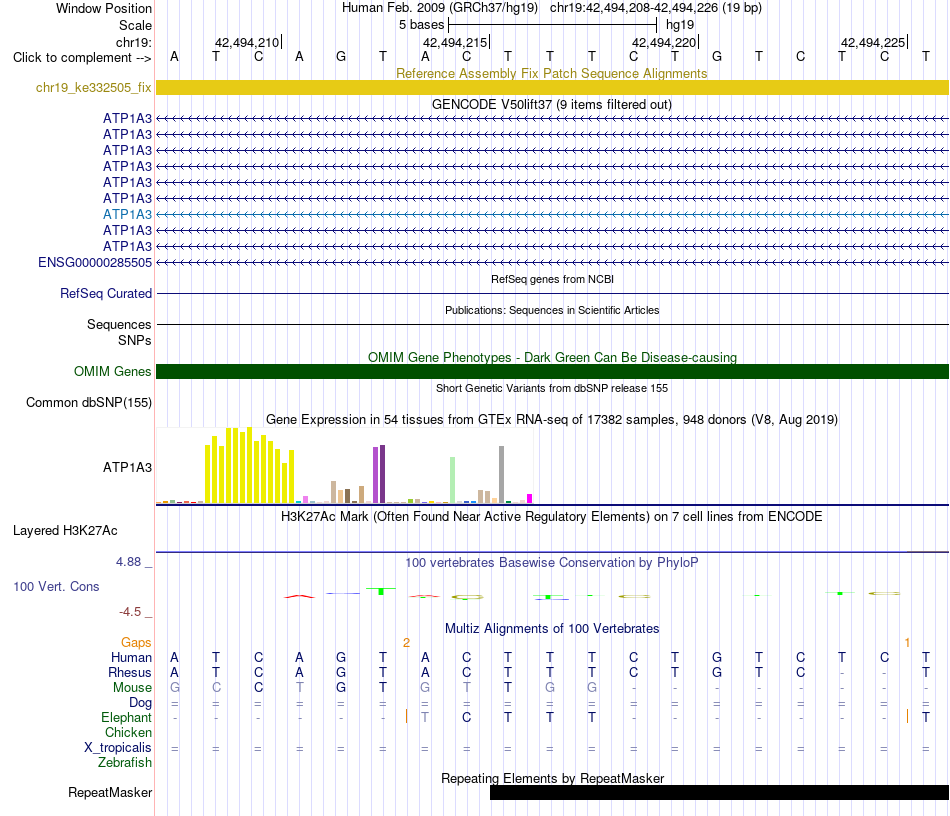Click the Gaps row label
Screen dimensions: 950x816
click(x=136, y=642)
